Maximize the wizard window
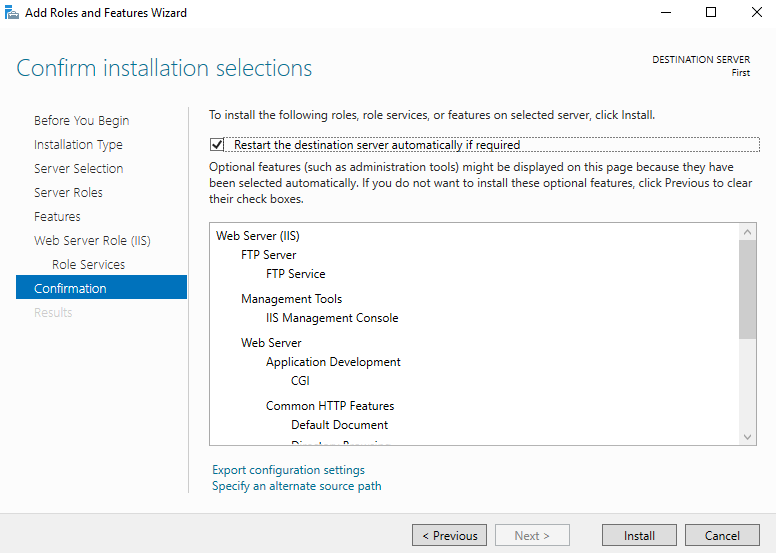Viewport: 776px width, 553px height. click(x=711, y=12)
